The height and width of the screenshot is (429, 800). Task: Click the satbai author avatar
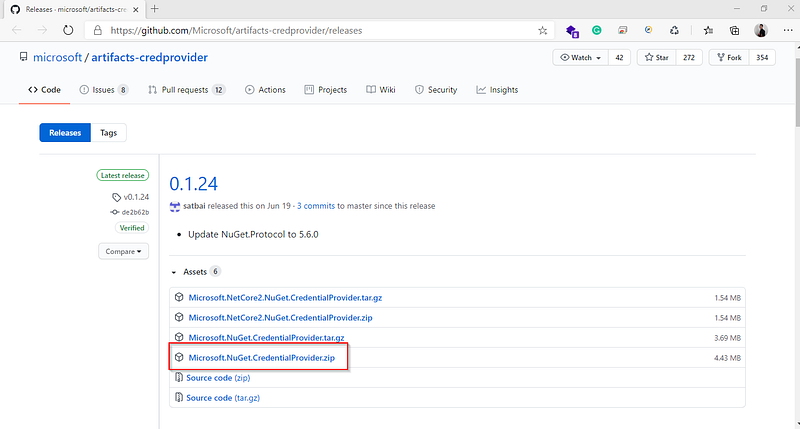175,206
